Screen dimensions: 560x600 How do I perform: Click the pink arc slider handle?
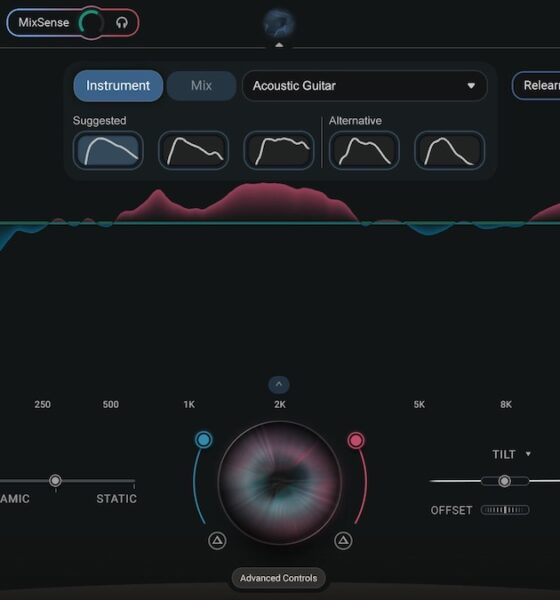tap(356, 440)
